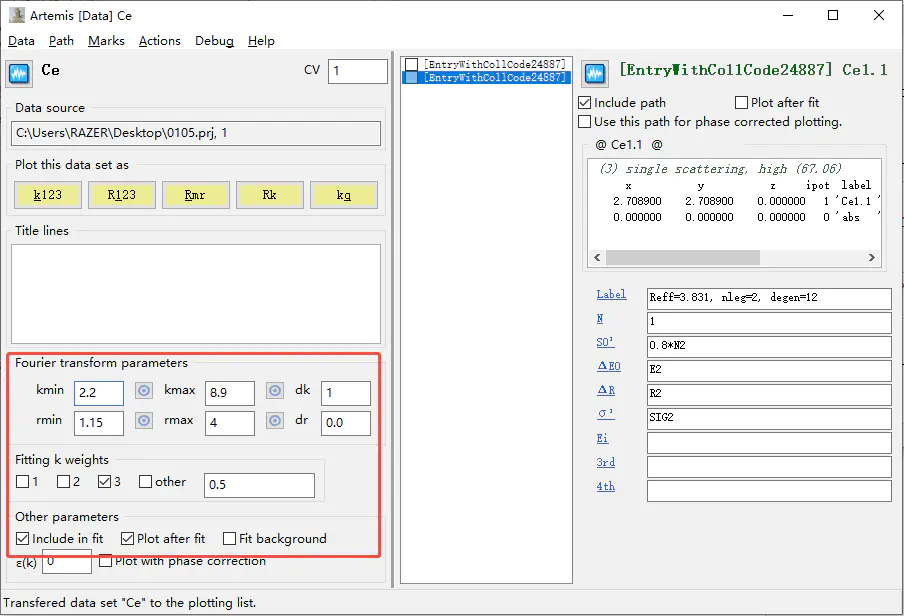Click the kmin value input field
Image resolution: width=904 pixels, height=616 pixels.
click(98, 393)
